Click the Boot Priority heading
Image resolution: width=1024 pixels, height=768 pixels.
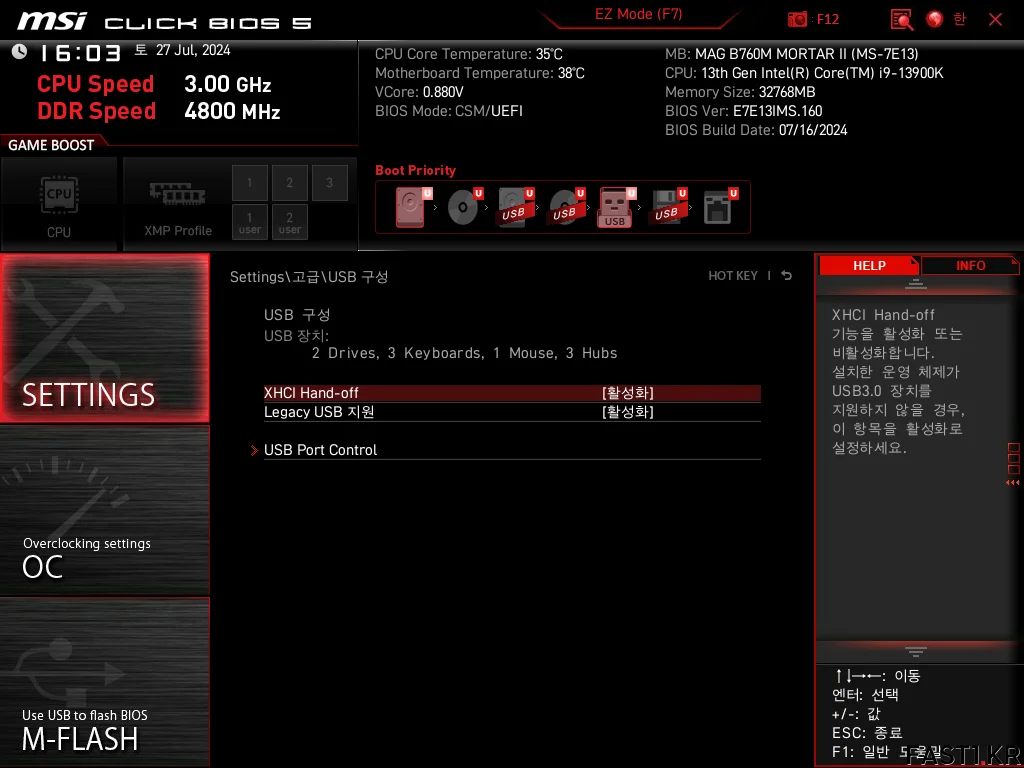click(x=415, y=170)
